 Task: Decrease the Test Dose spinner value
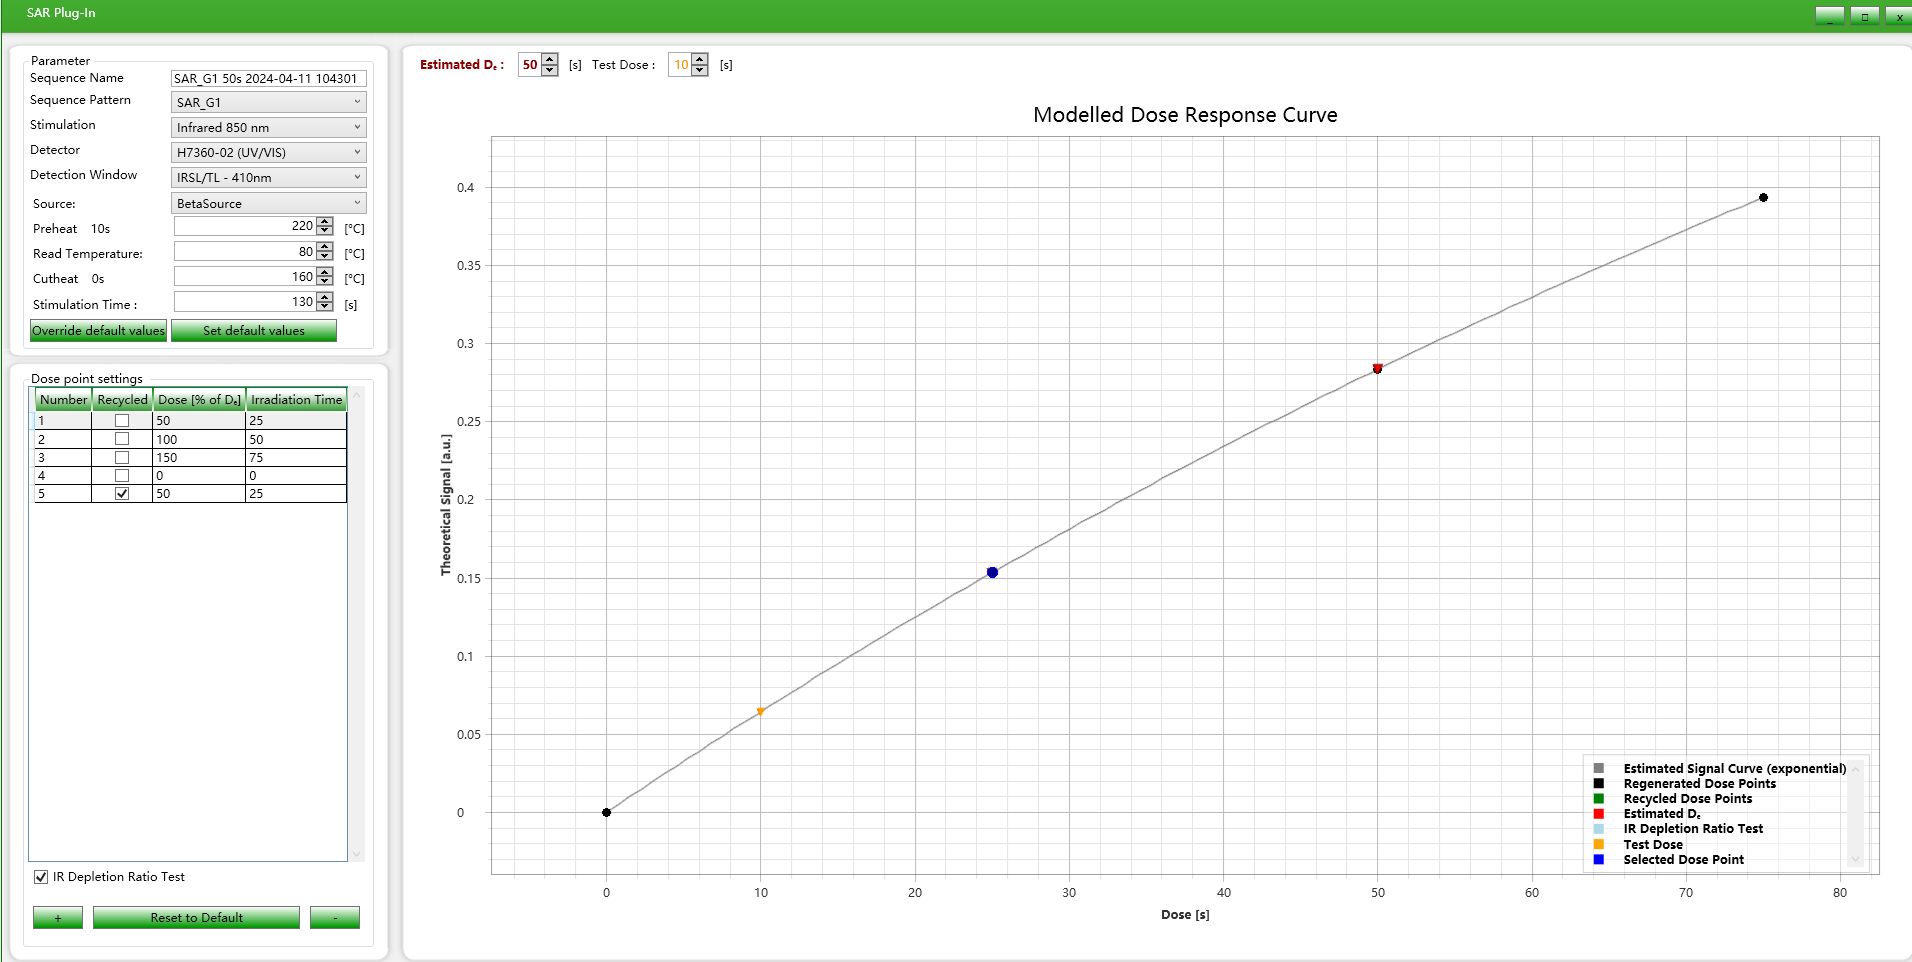click(700, 70)
